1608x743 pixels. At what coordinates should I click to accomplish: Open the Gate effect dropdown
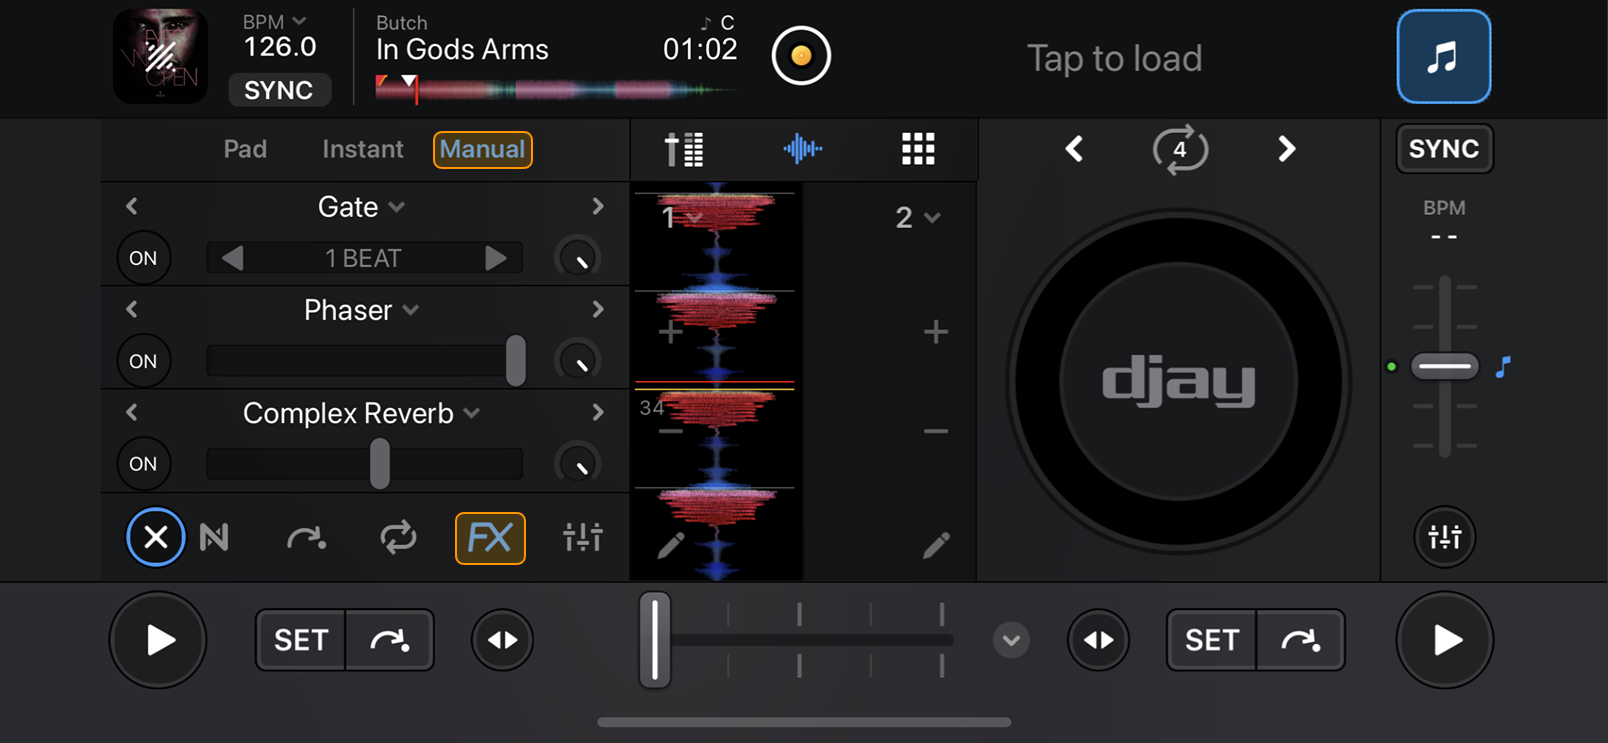click(361, 207)
